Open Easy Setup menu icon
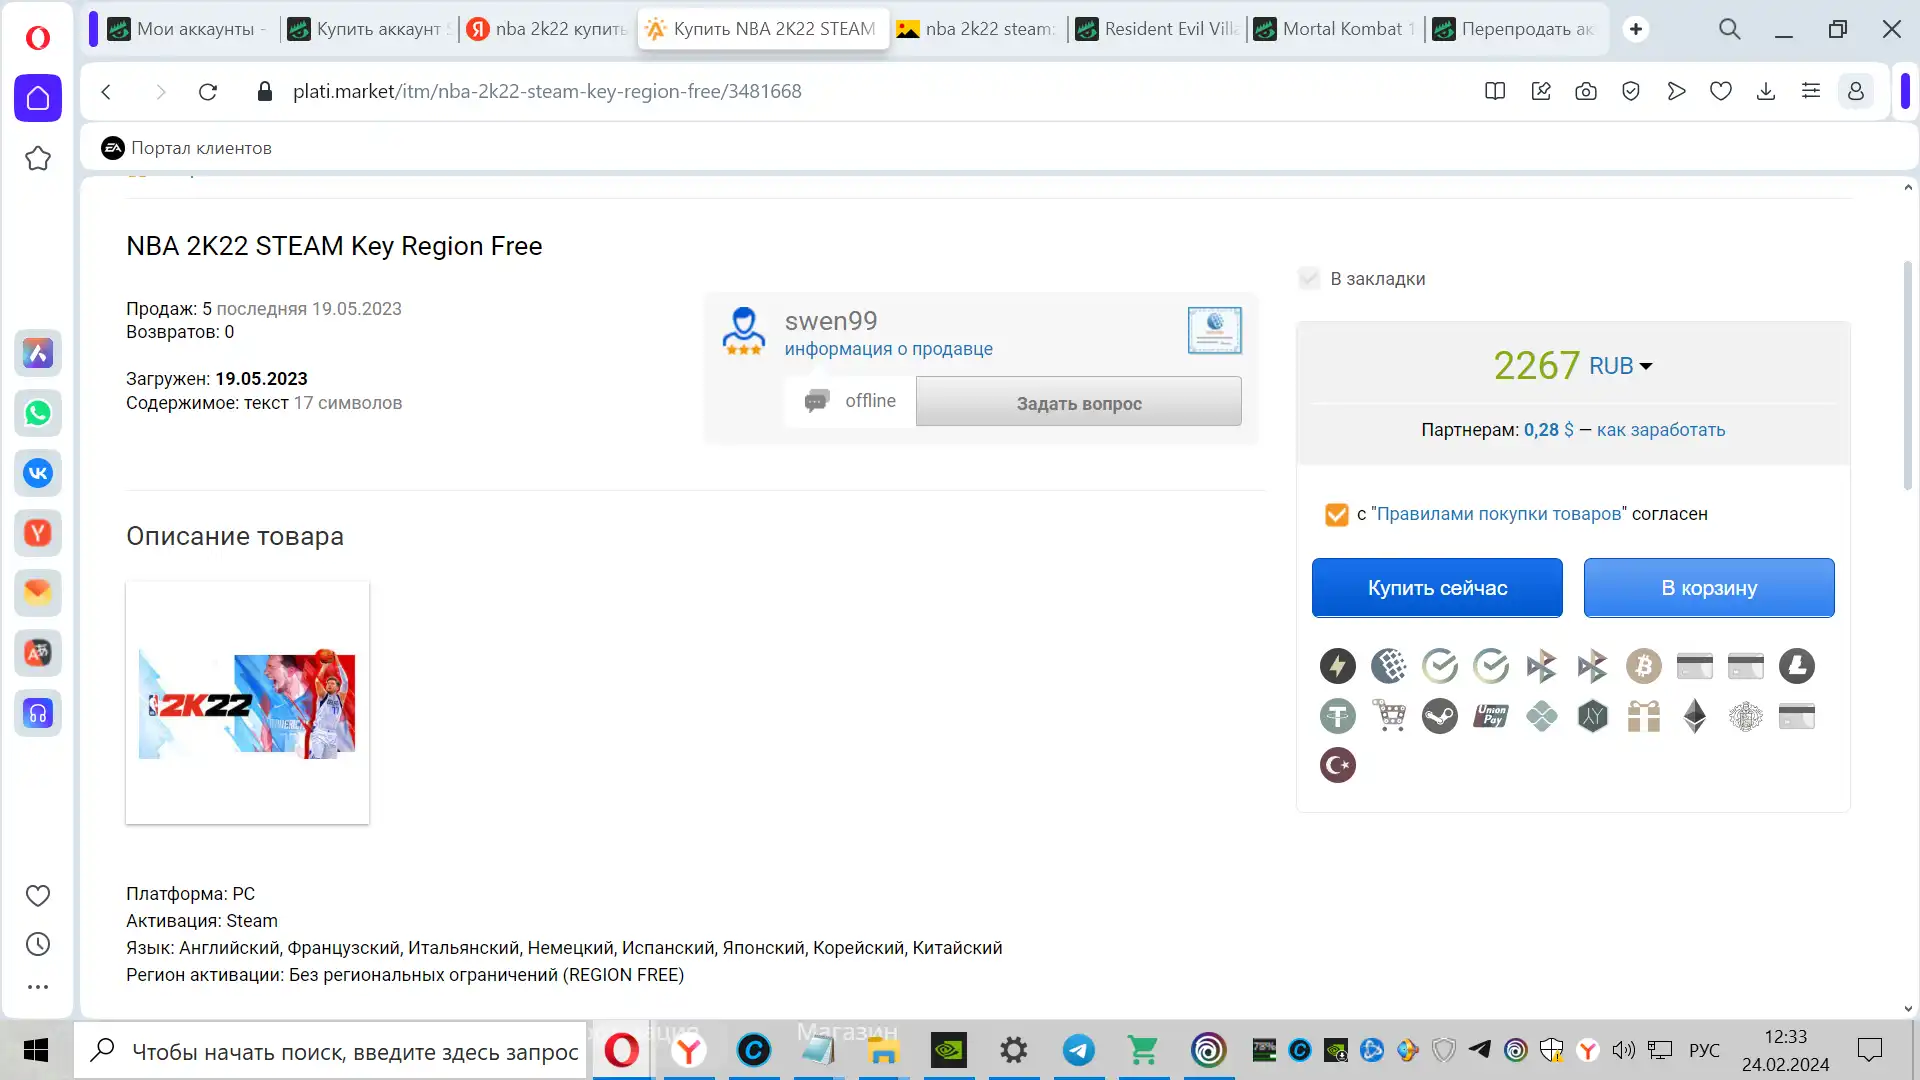 1810,91
